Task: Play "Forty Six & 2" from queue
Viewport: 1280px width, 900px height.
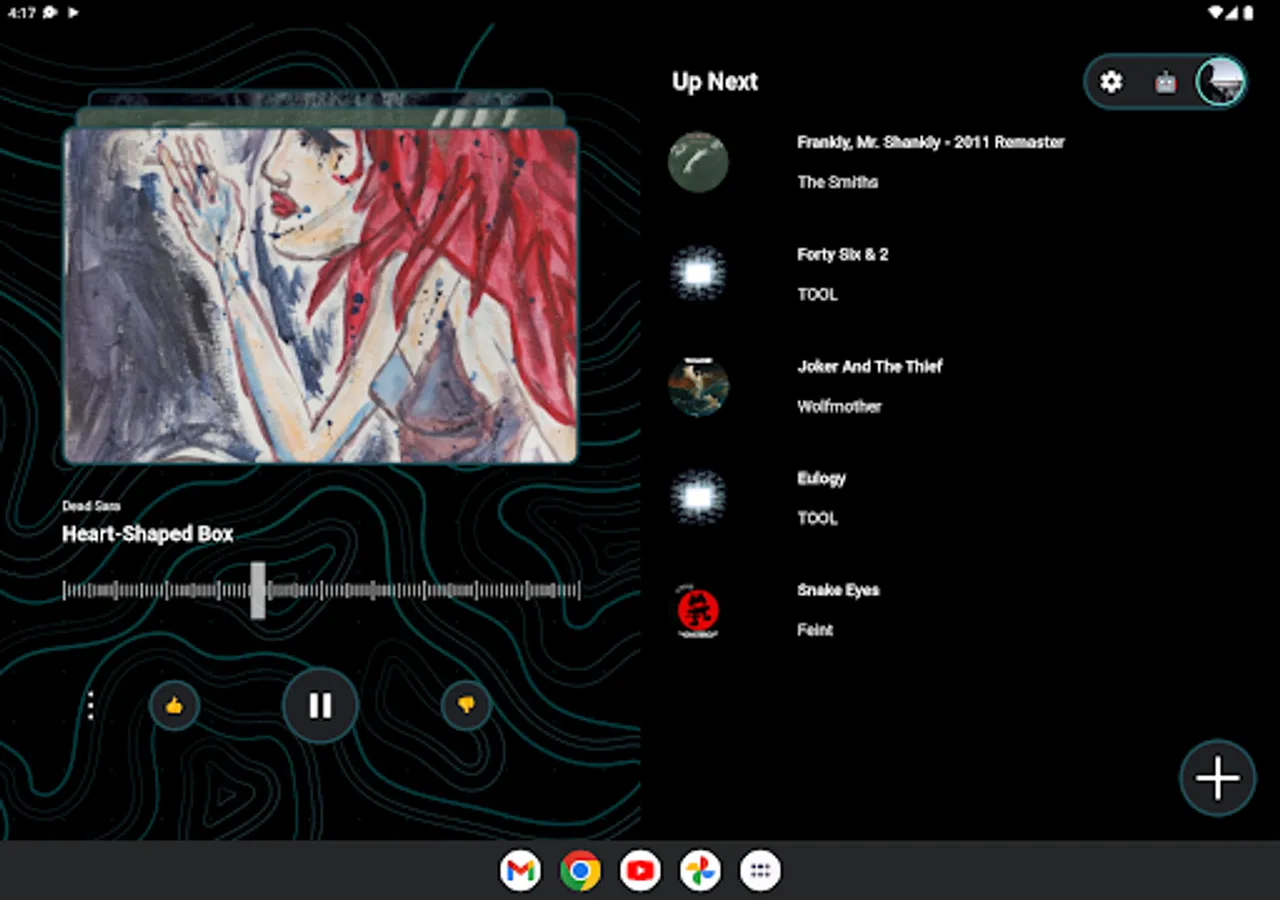Action: (x=843, y=254)
